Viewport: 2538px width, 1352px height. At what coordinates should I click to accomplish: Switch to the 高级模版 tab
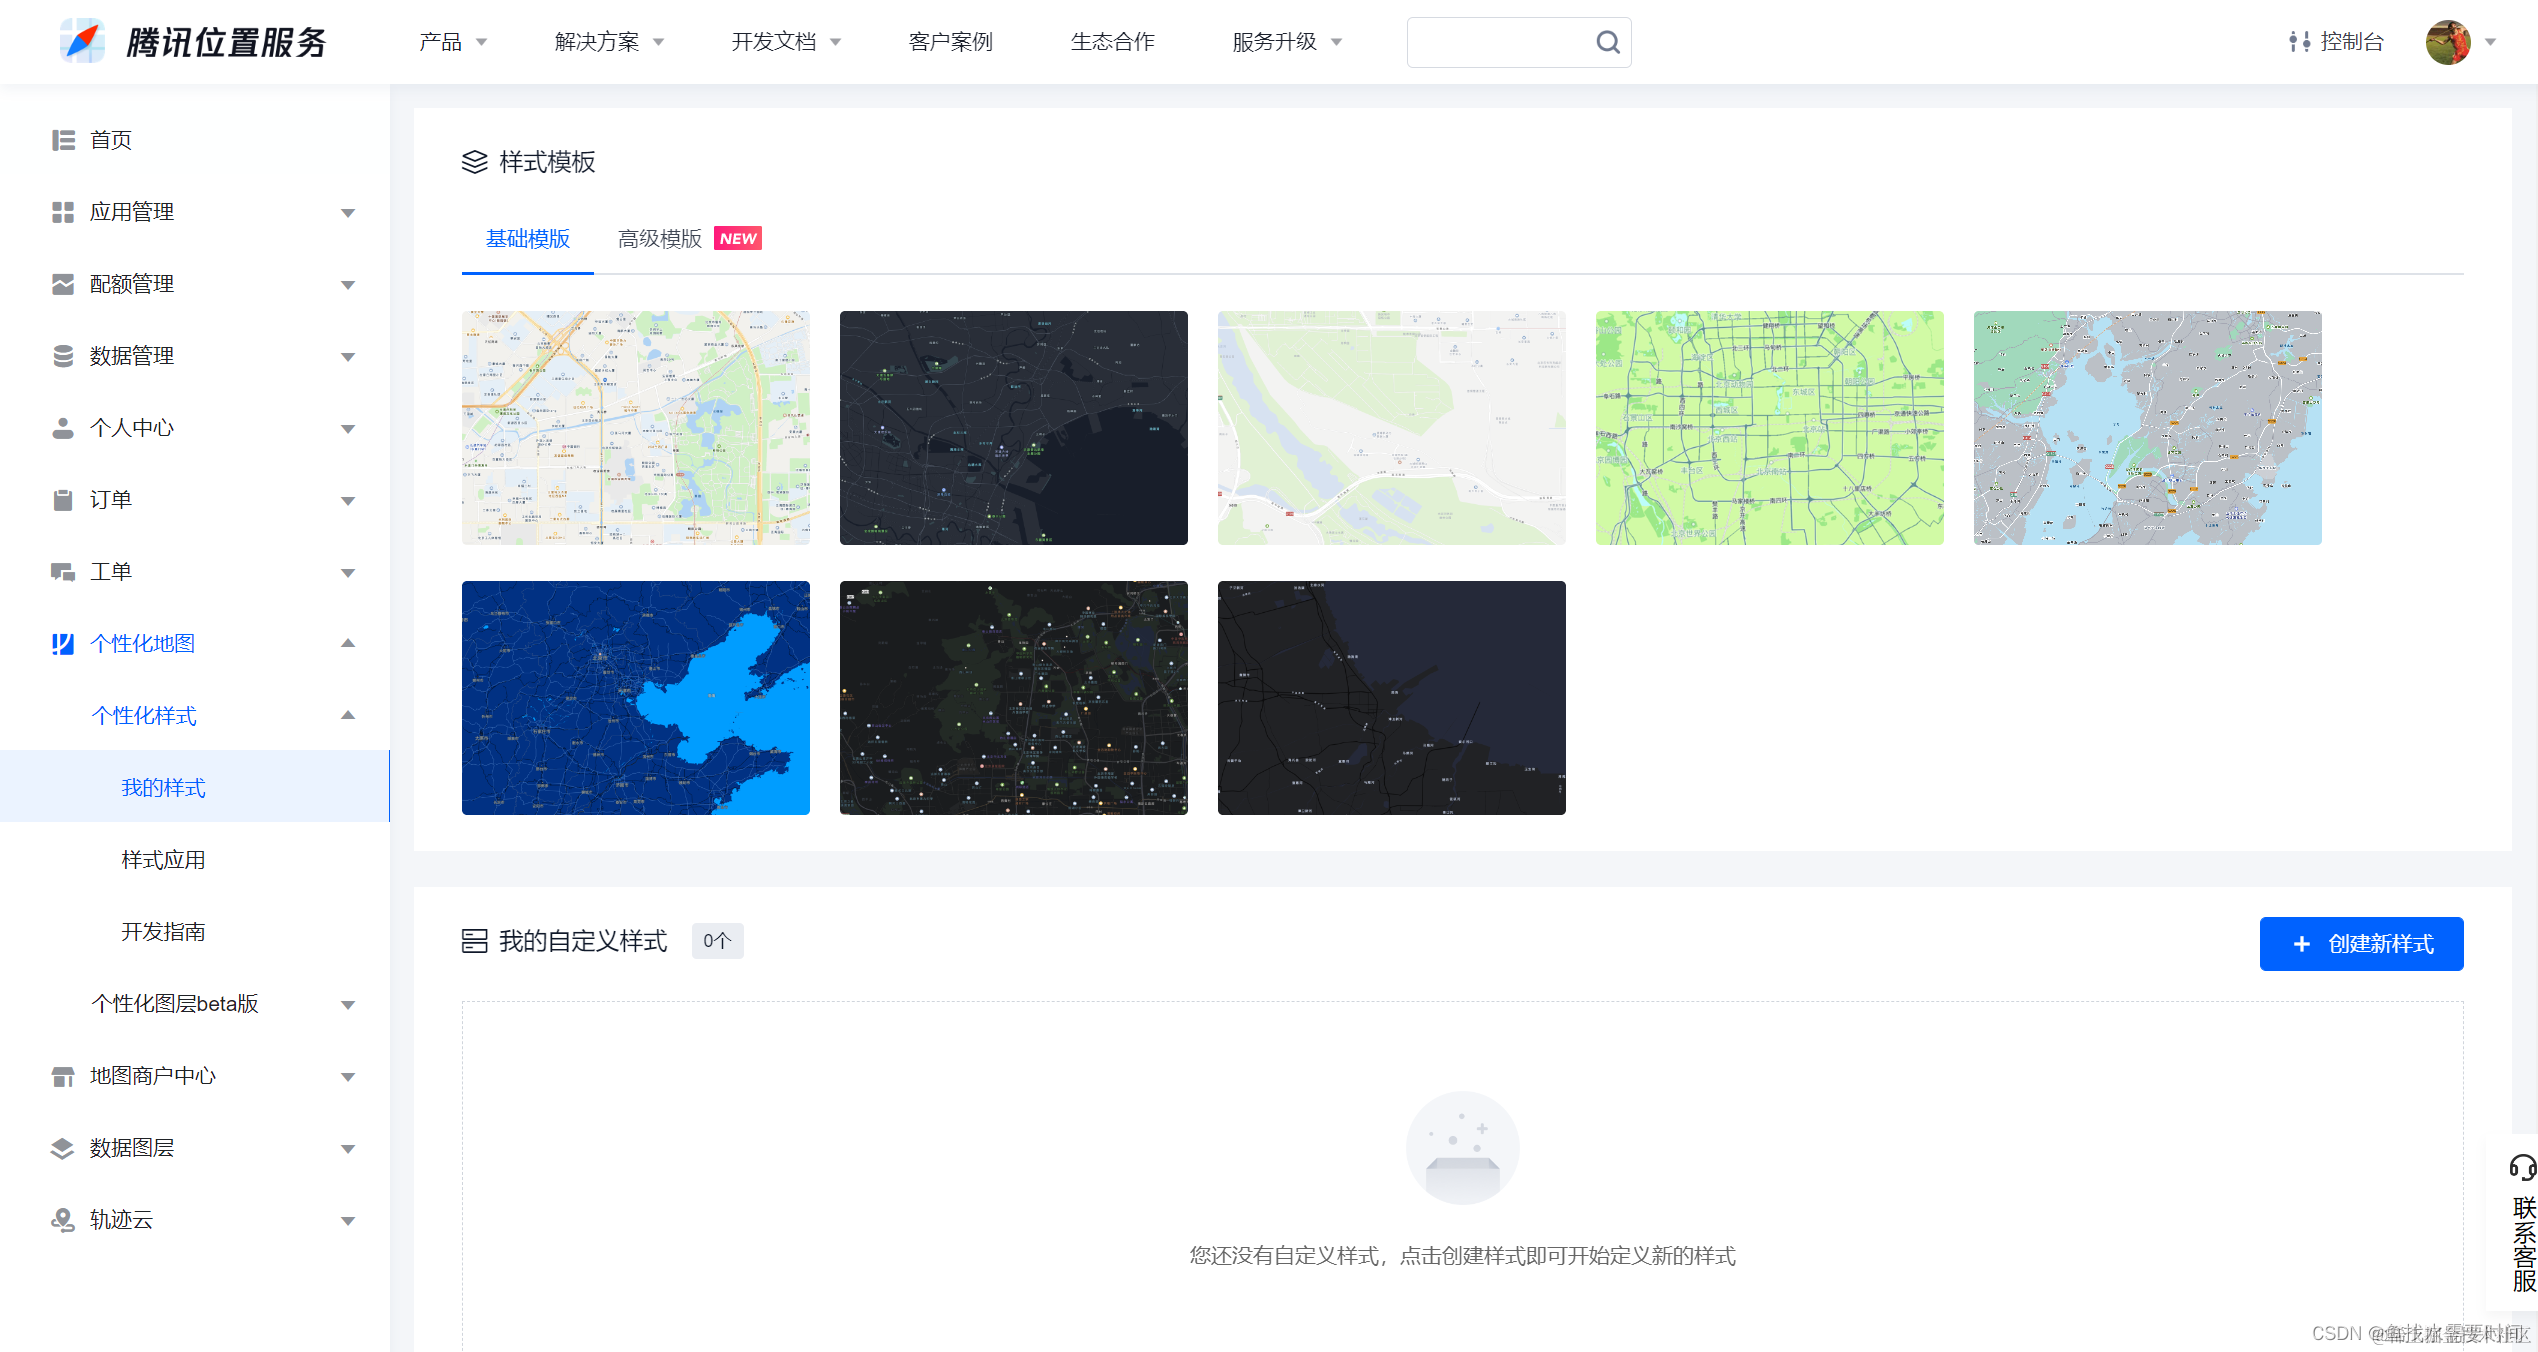(660, 239)
